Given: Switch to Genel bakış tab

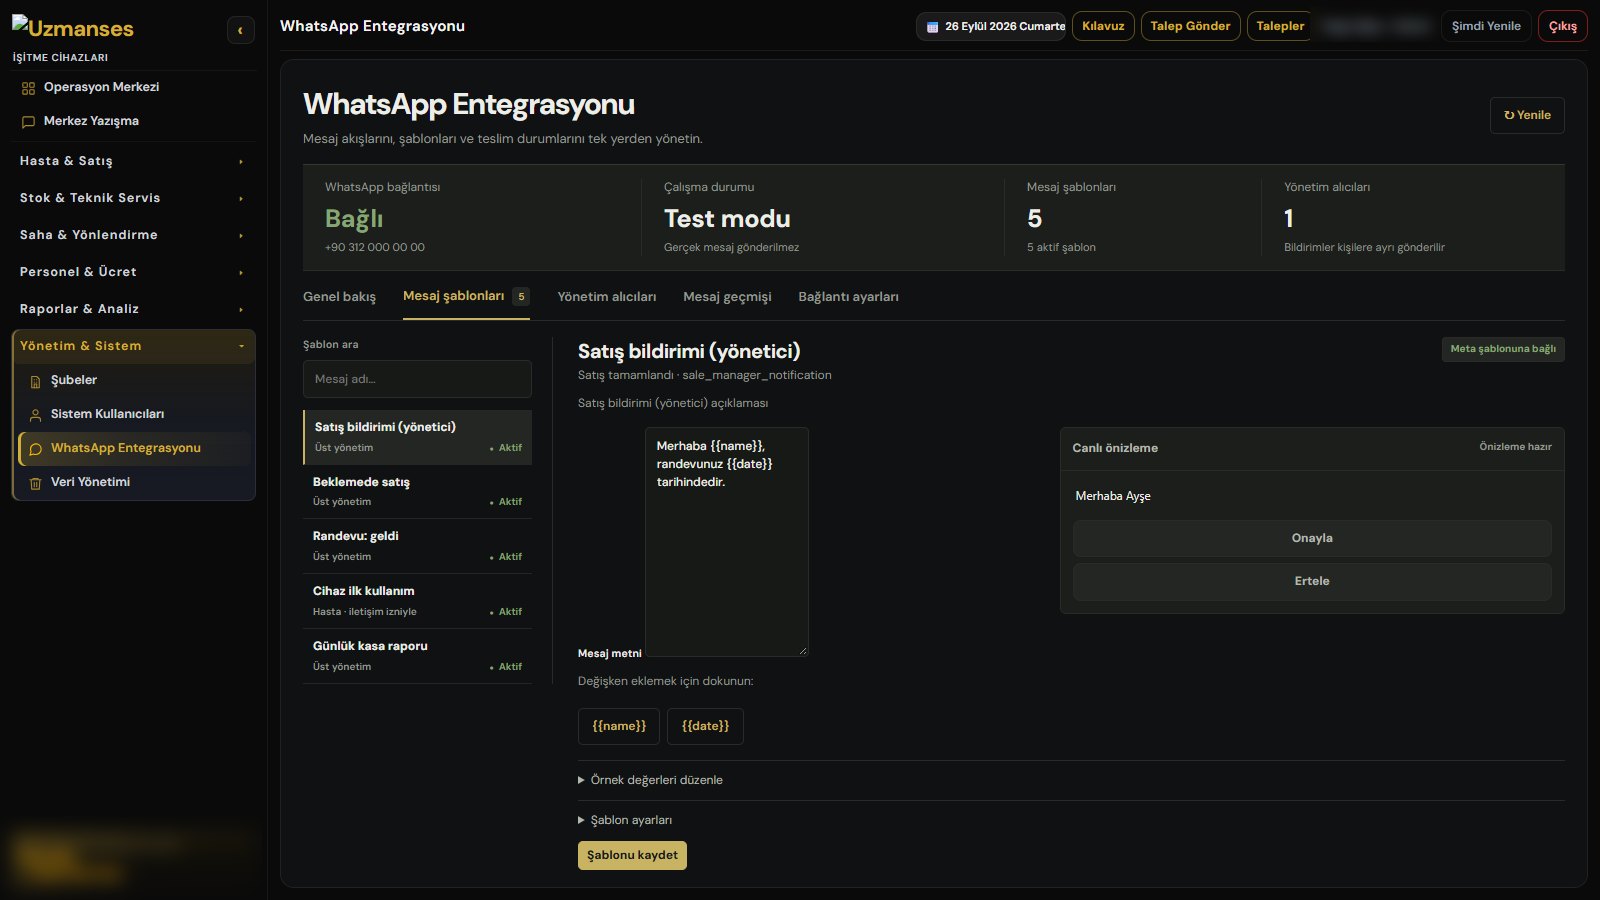Looking at the screenshot, I should pyautogui.click(x=339, y=297).
